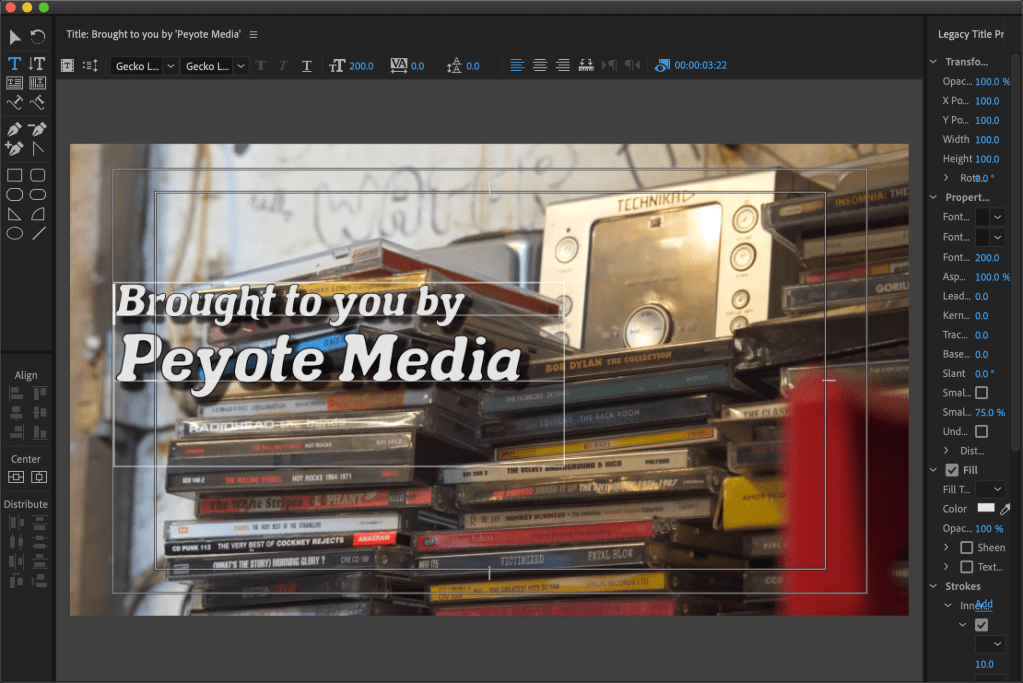Collapse the Strokes section
This screenshot has width=1023, height=683.
point(934,586)
